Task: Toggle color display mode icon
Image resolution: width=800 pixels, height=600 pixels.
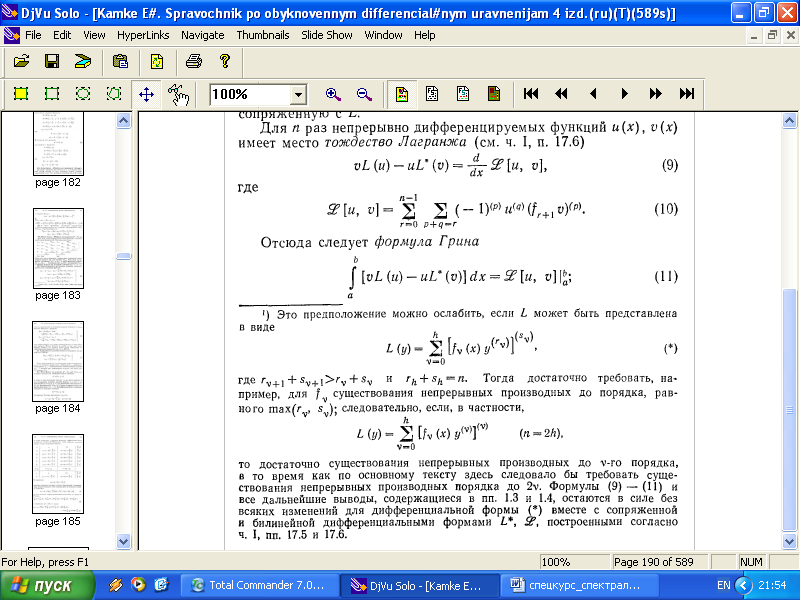Action: [x=402, y=94]
